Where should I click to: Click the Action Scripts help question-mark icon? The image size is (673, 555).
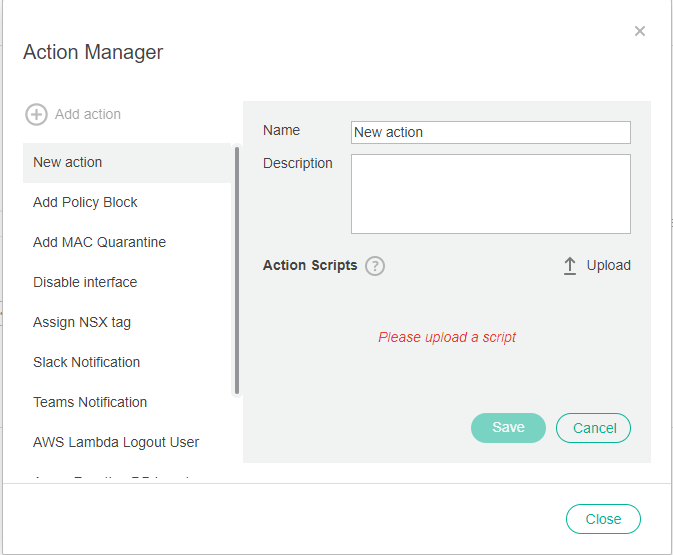[375, 266]
